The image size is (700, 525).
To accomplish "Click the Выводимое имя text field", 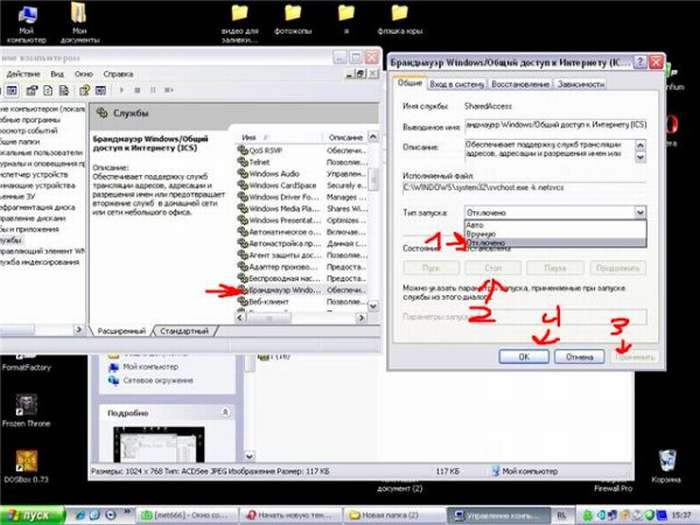I will tap(556, 125).
